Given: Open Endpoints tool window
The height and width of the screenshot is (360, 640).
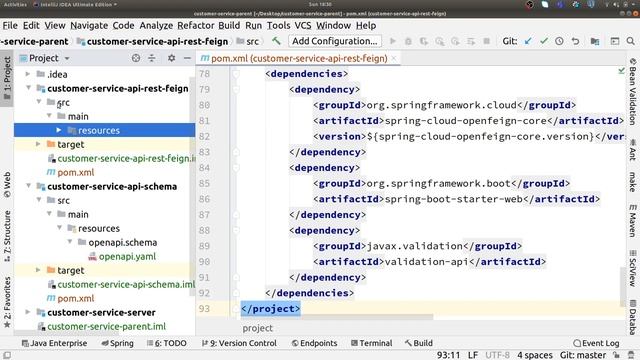Looking at the screenshot, I should [x=314, y=343].
